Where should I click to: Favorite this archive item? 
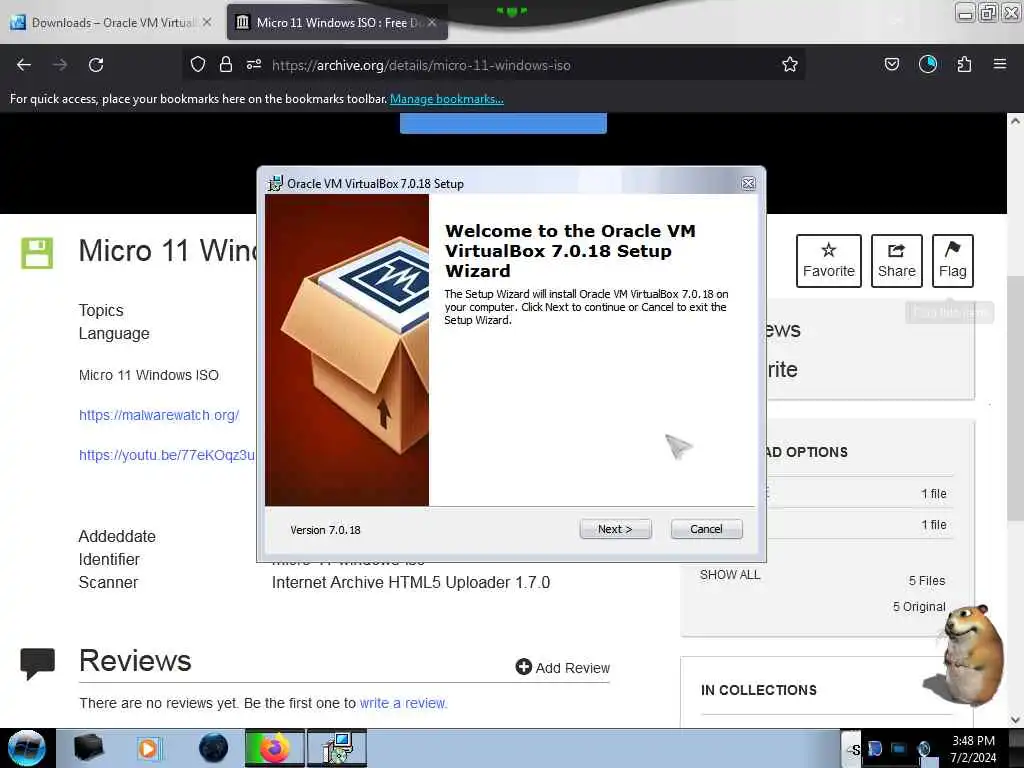point(829,260)
